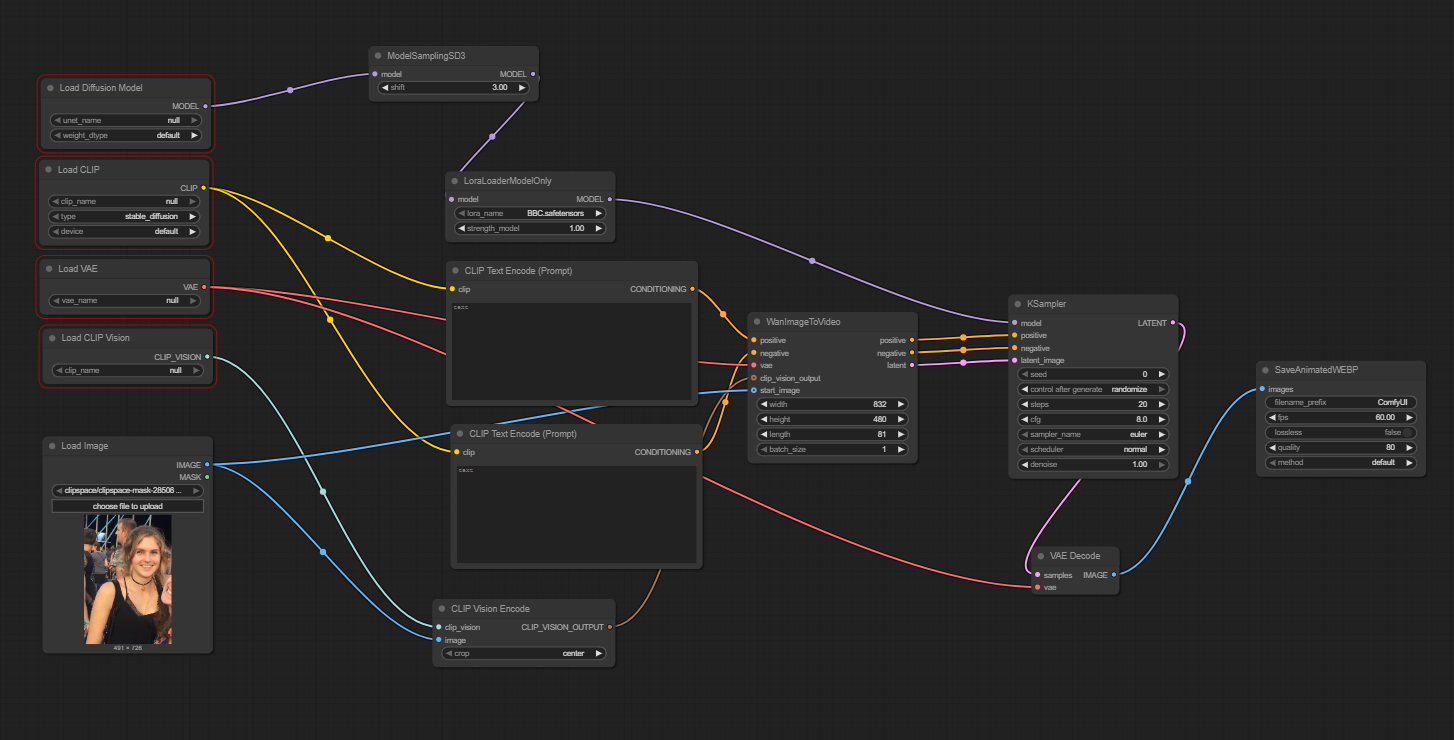This screenshot has width=1454, height=740.
Task: Click the SaveAnimatedWEBP node title text
Action: pos(1316,370)
